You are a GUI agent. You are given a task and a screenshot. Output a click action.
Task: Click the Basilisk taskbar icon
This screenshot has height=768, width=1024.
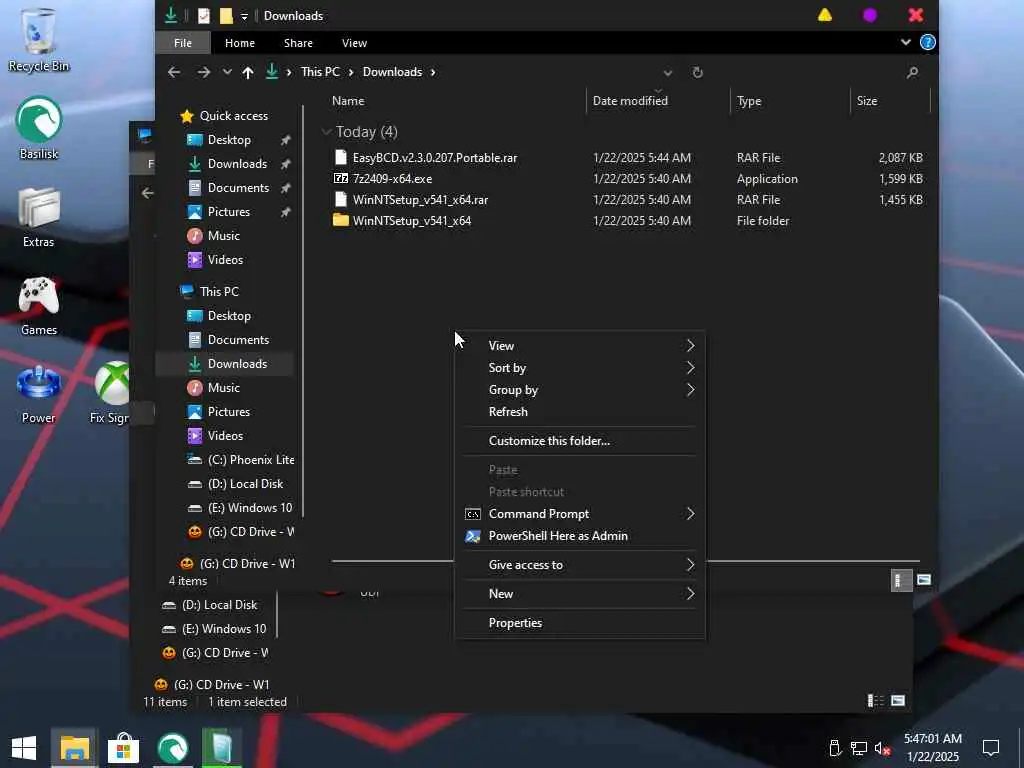(x=172, y=748)
